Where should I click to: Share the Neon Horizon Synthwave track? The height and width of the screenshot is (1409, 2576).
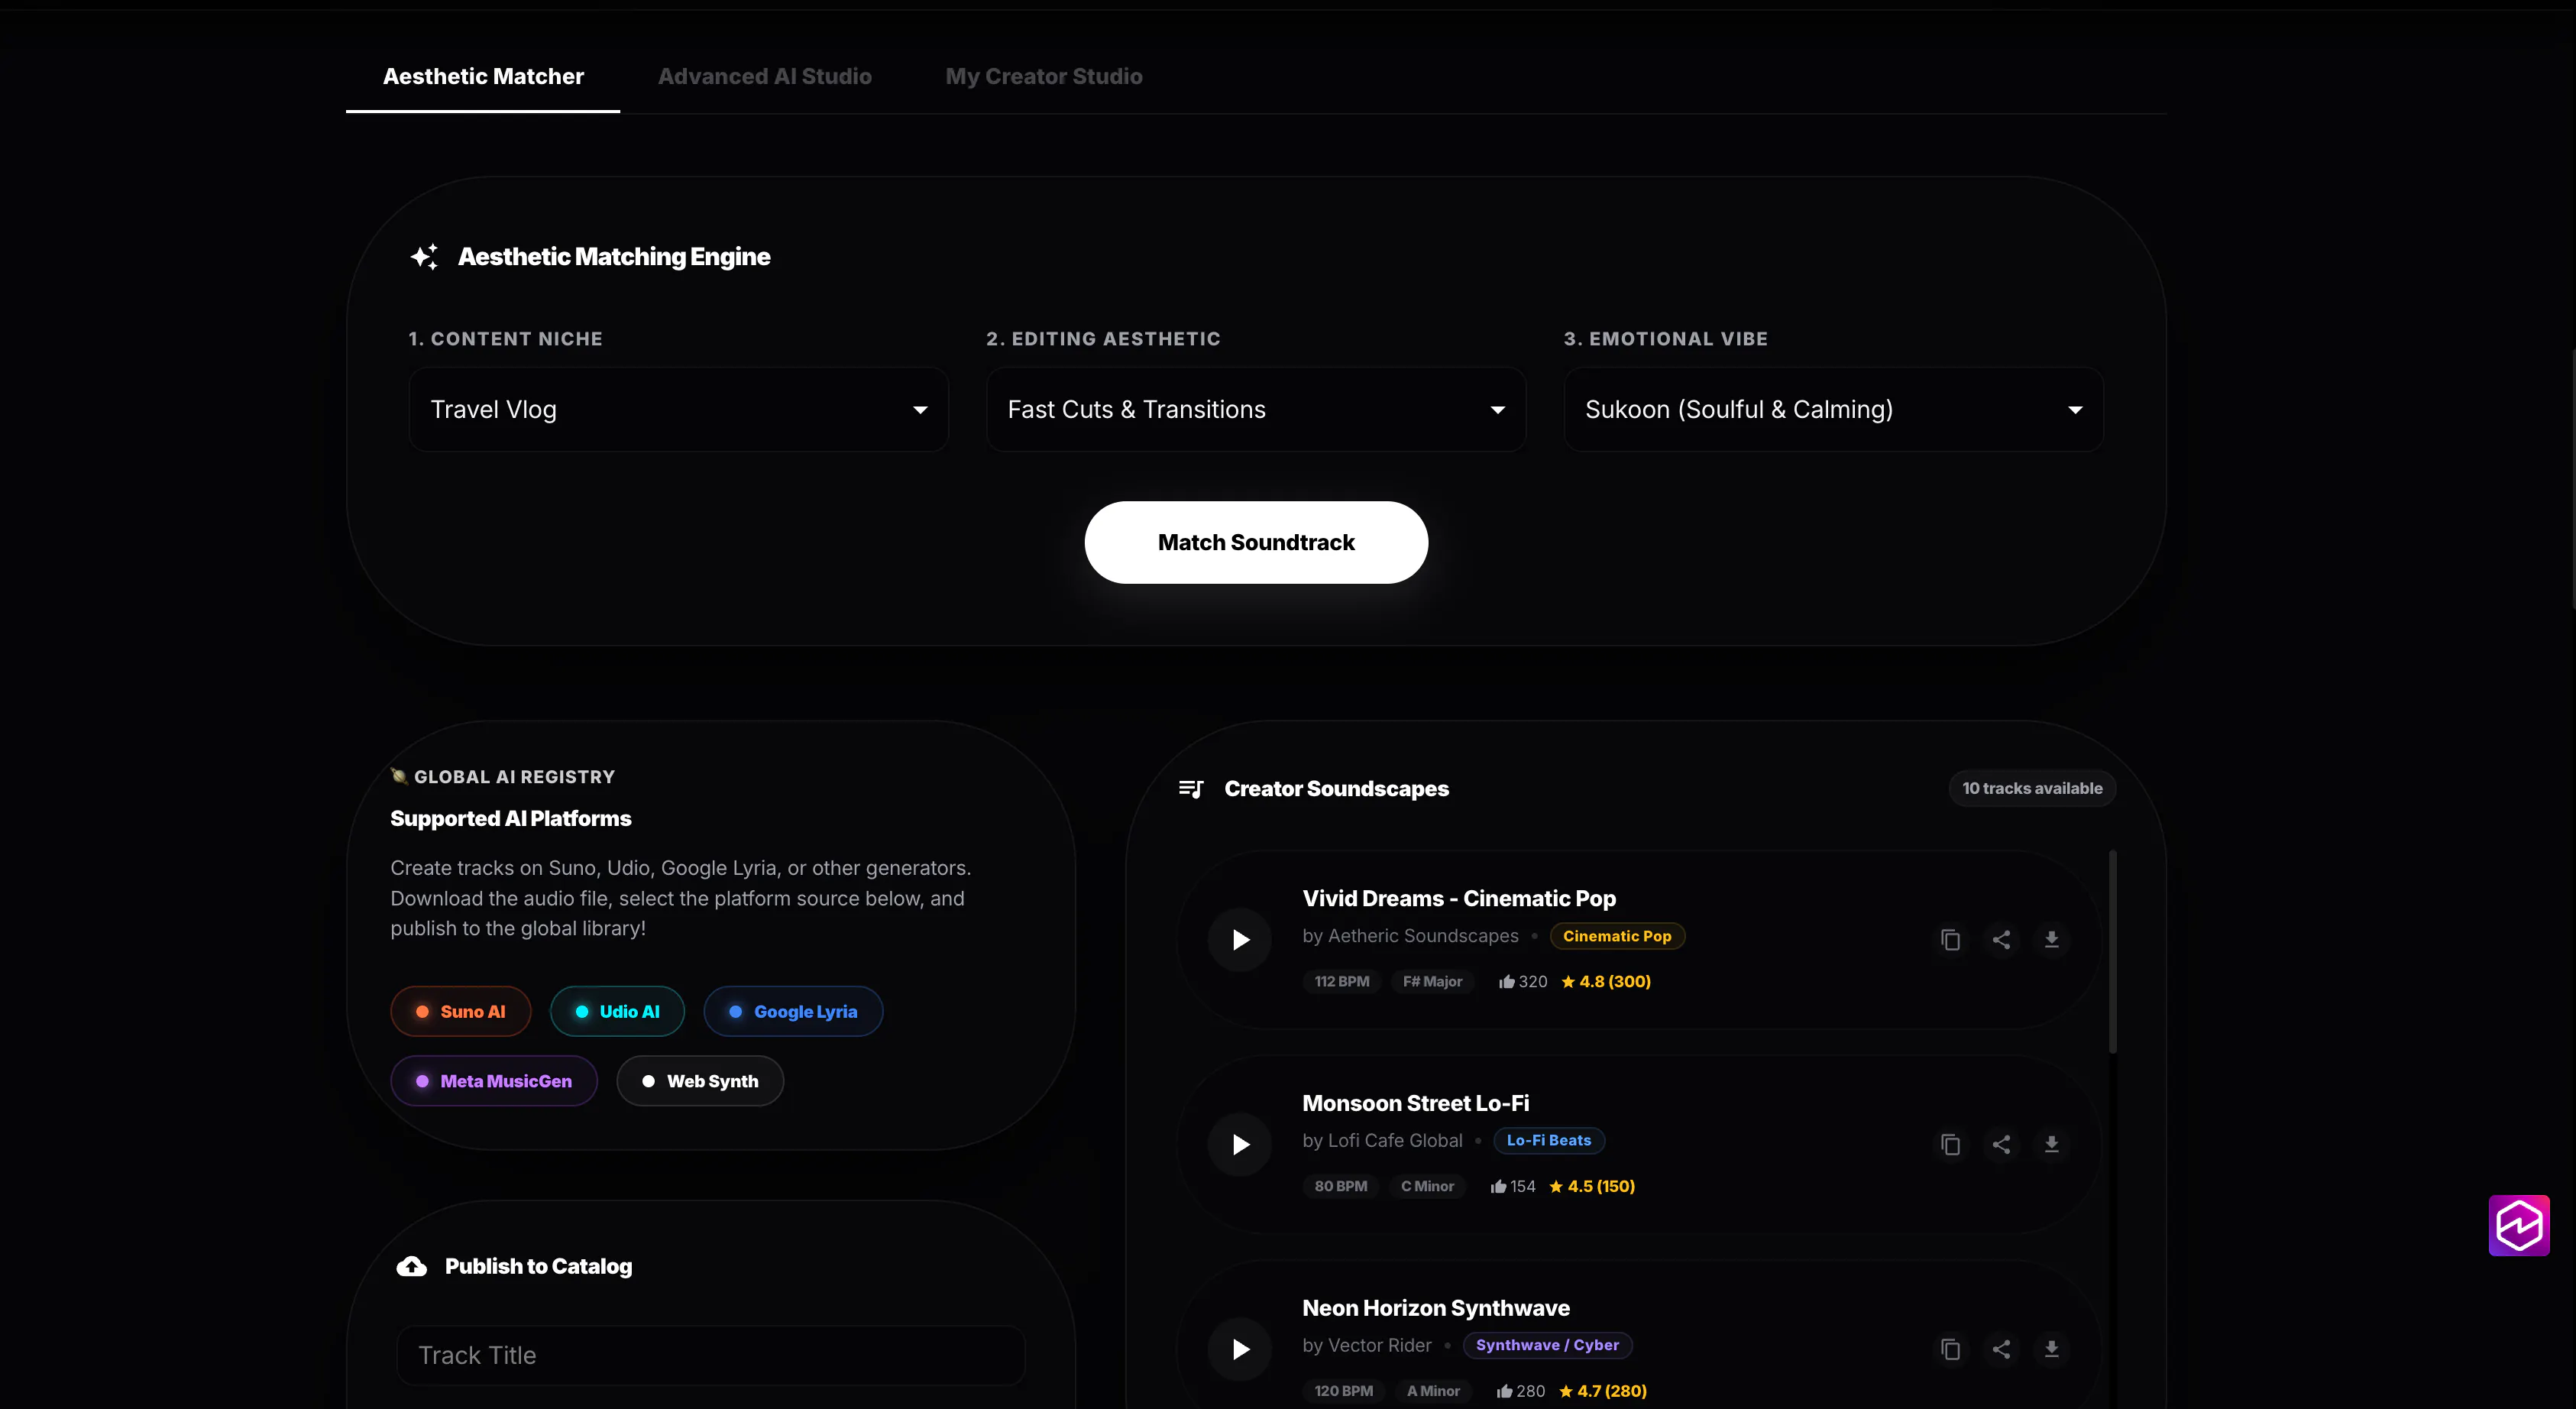pyautogui.click(x=2001, y=1349)
